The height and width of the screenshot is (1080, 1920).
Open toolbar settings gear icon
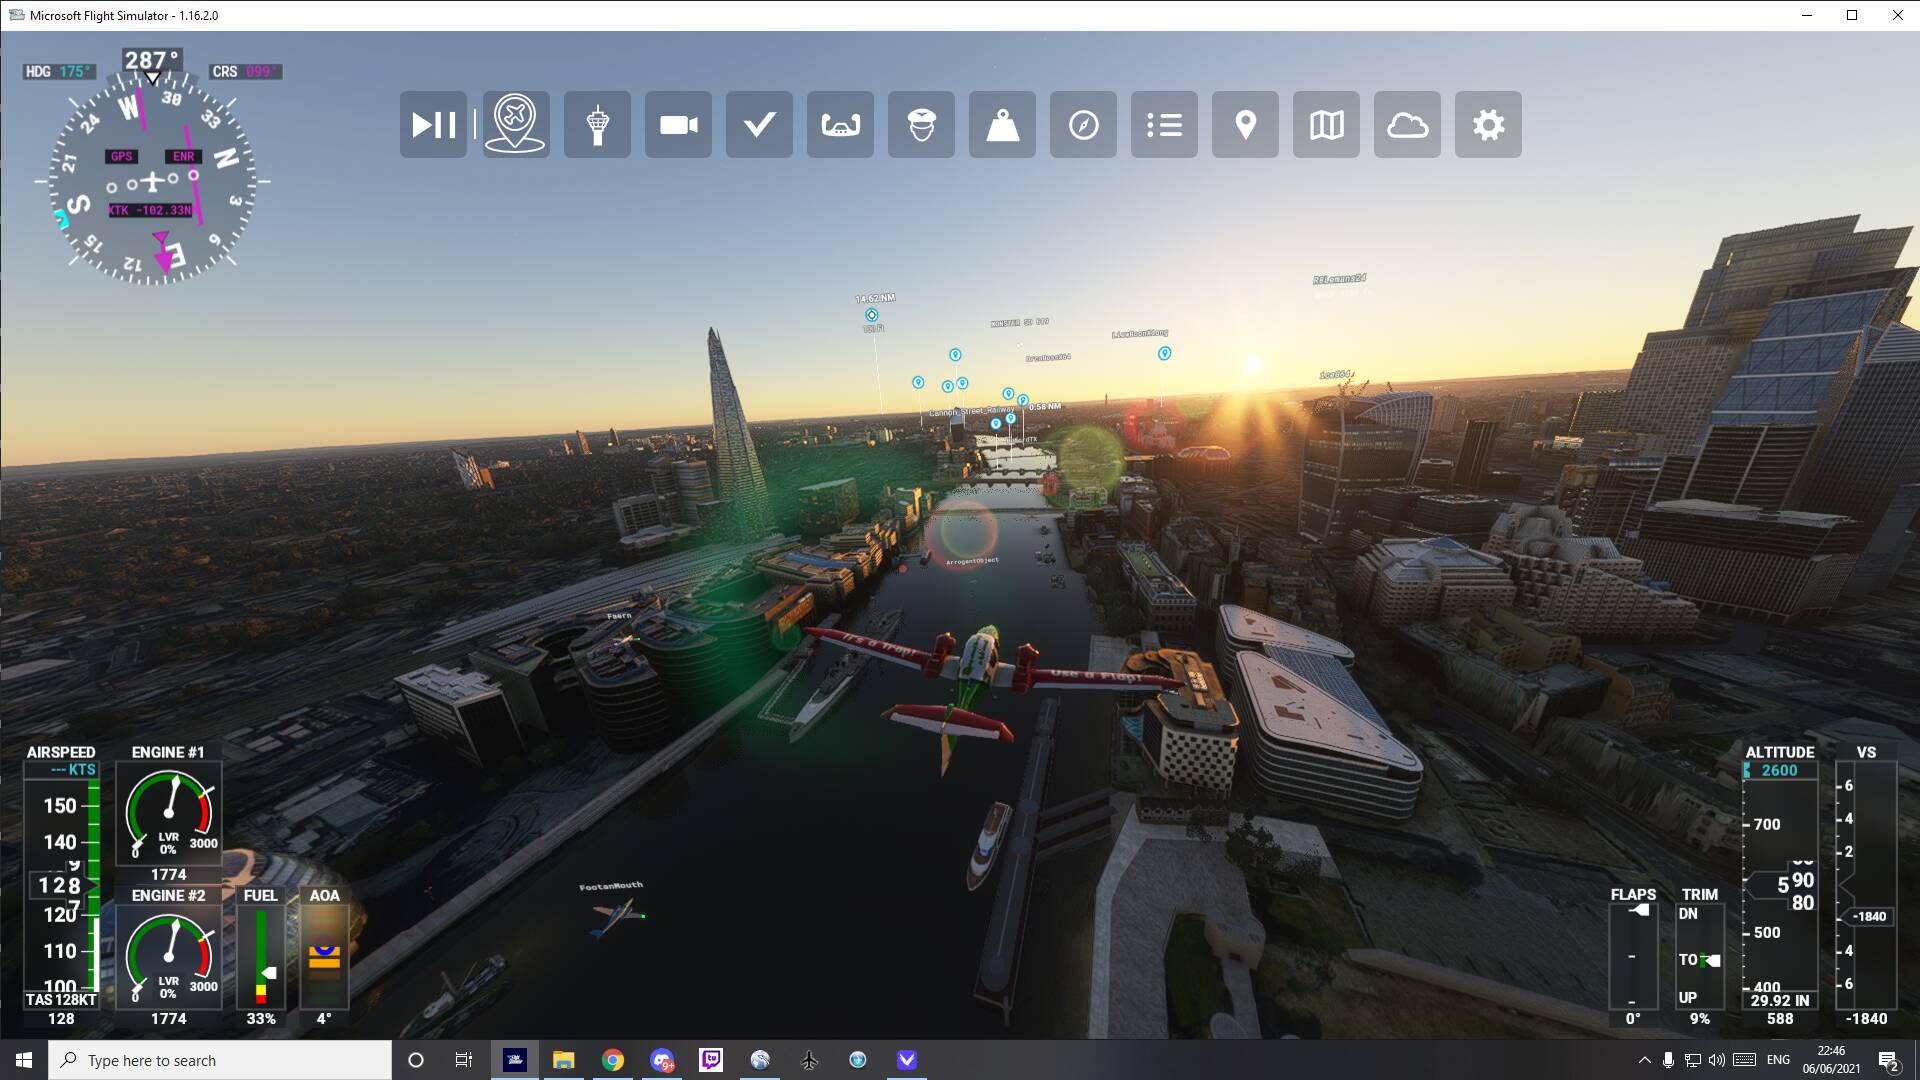[x=1488, y=125]
